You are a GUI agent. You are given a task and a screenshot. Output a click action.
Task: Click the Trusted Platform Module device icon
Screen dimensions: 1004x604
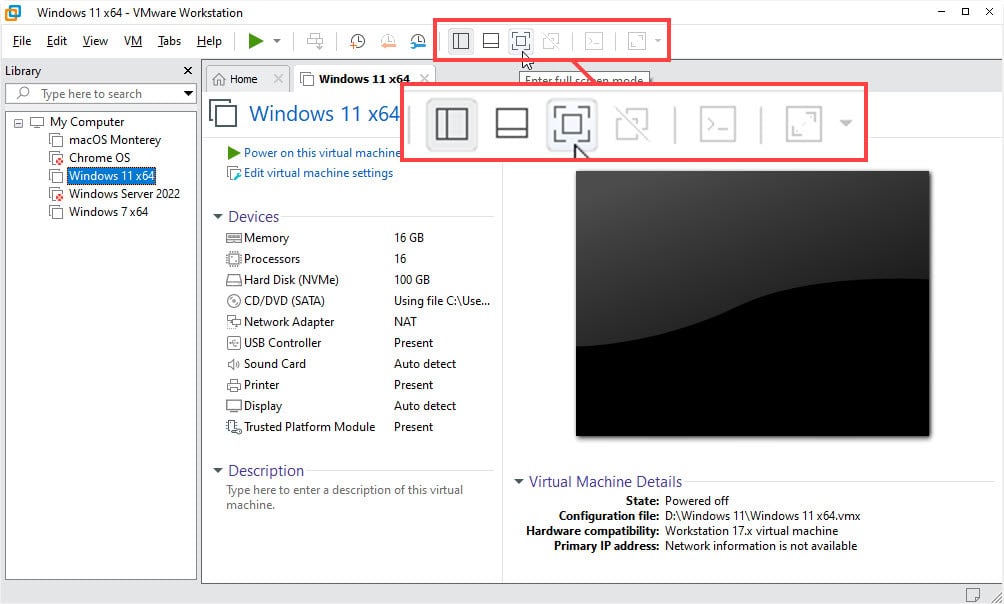coord(234,427)
